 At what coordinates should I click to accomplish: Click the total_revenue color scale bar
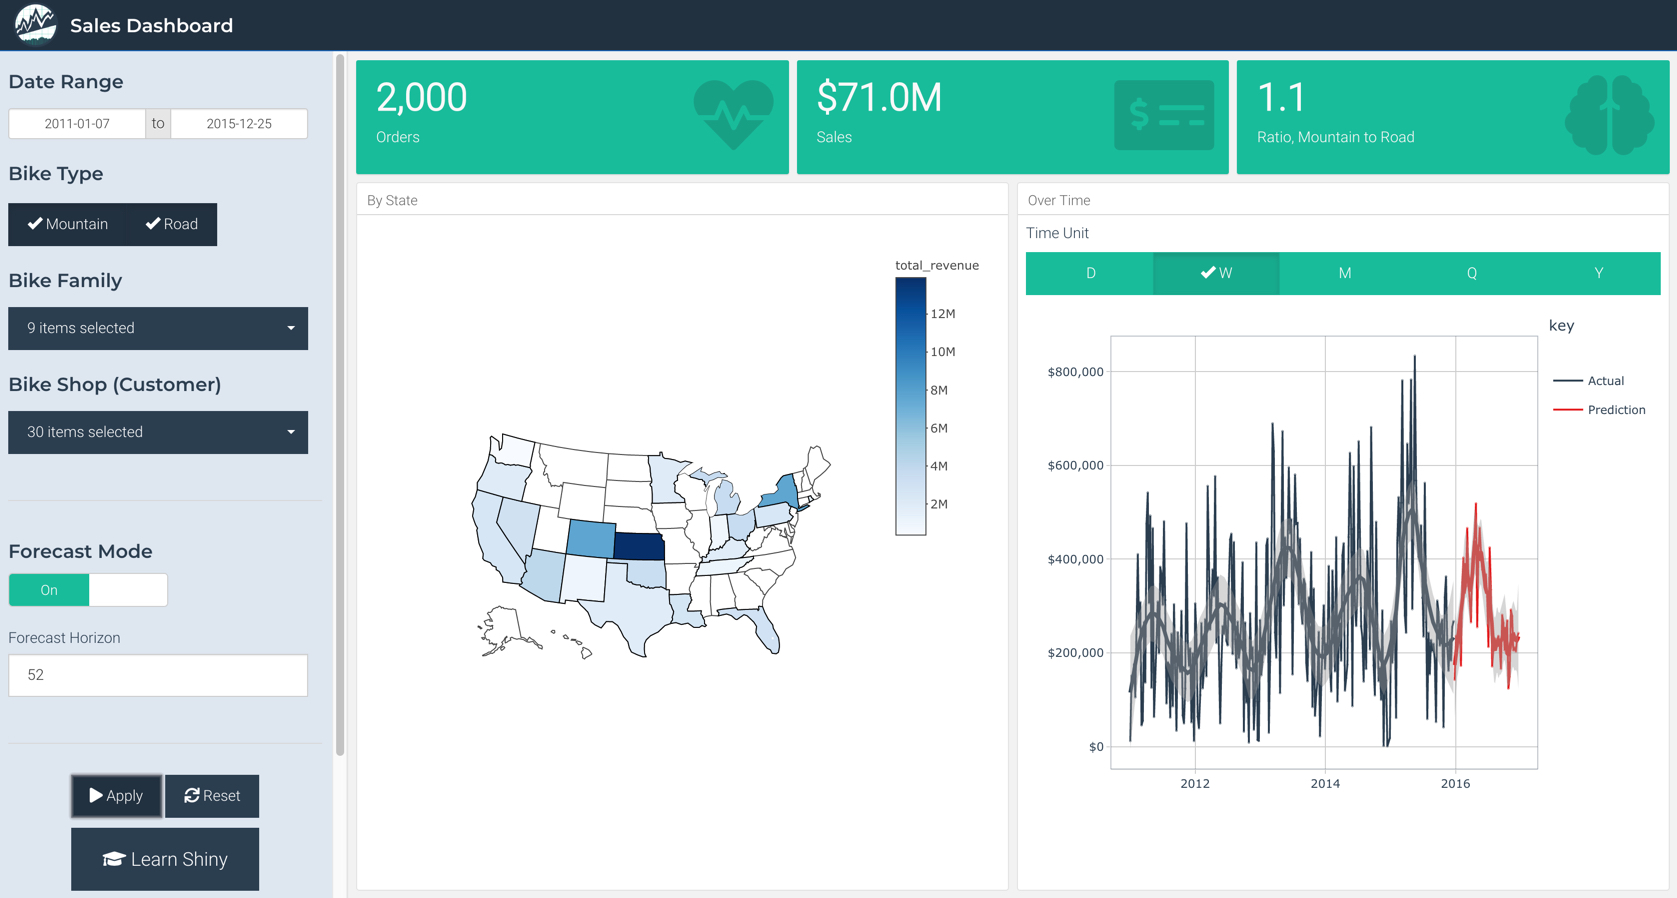point(910,406)
